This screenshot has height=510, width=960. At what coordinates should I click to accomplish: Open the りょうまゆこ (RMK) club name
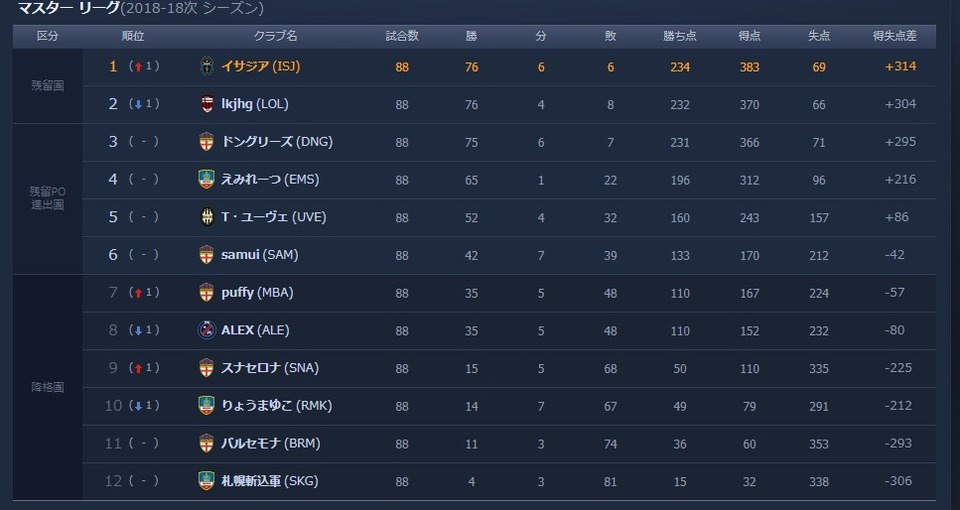point(277,405)
